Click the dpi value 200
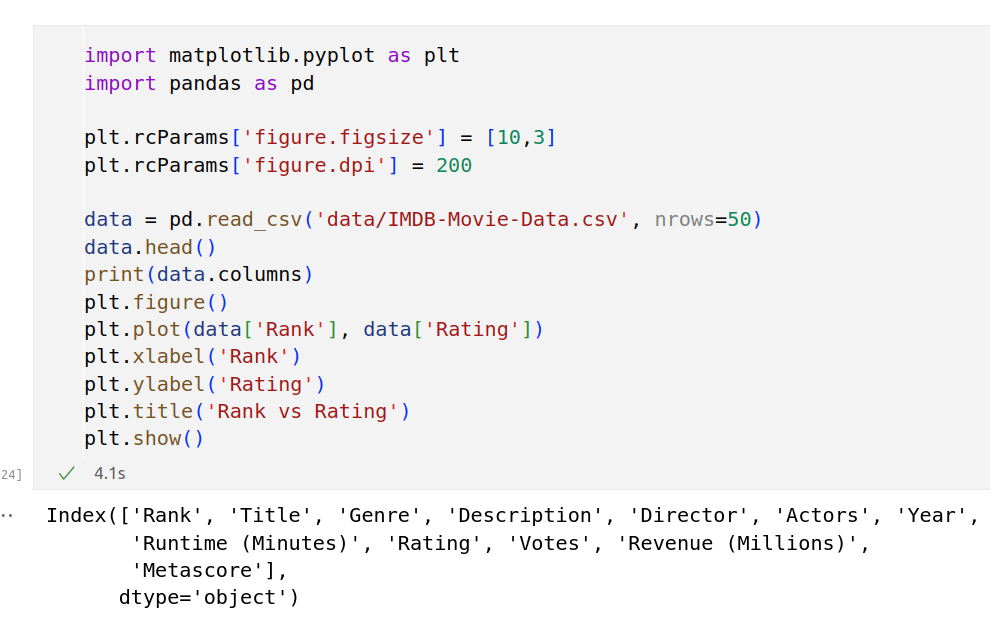990x622 pixels. (x=454, y=165)
